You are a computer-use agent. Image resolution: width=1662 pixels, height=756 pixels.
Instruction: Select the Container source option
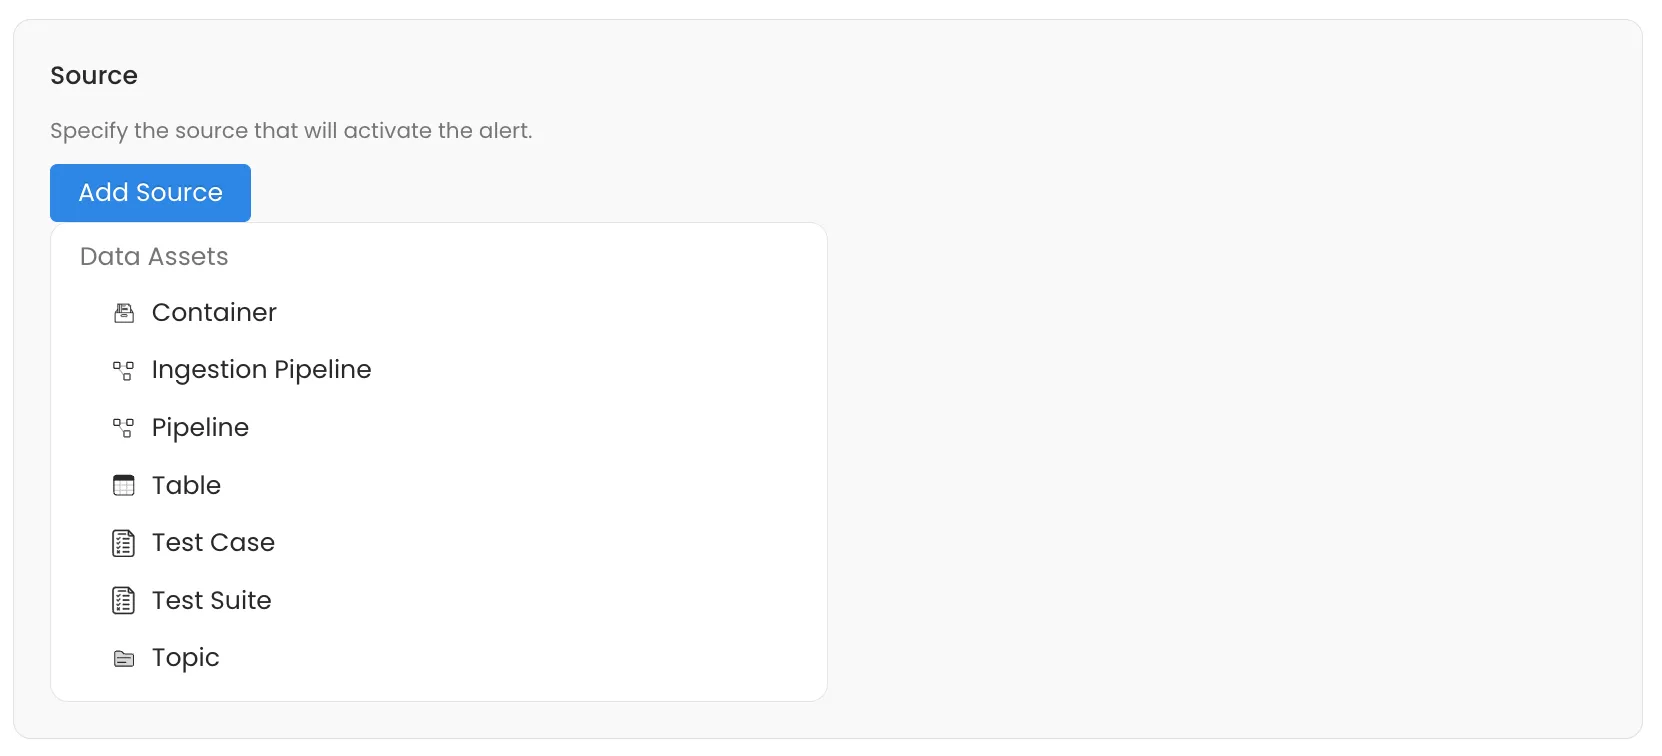point(213,313)
